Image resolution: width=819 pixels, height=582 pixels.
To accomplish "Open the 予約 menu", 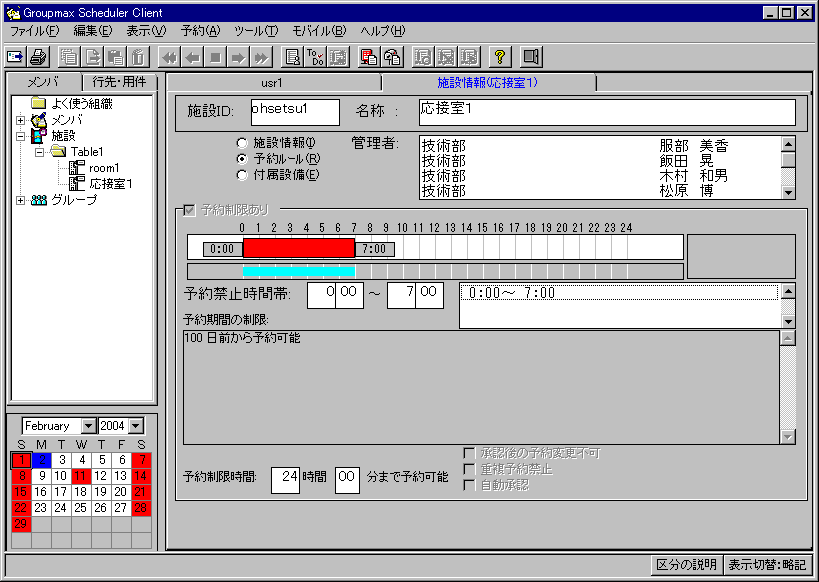I will (x=200, y=31).
